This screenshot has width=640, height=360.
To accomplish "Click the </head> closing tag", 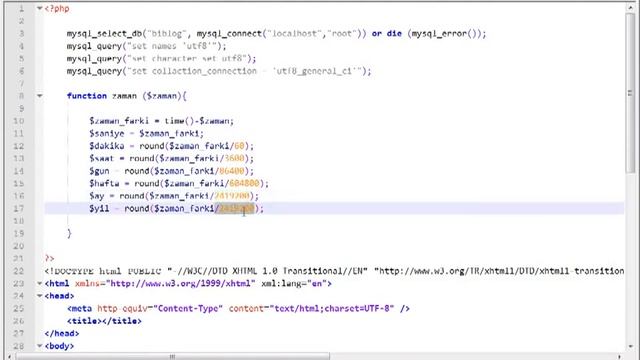I will pos(62,333).
